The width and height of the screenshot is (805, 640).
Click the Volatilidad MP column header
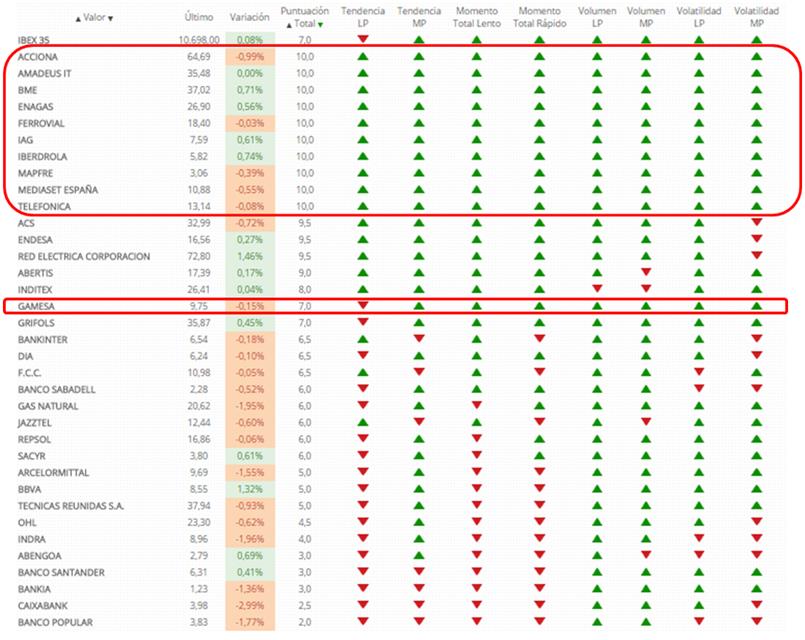click(x=756, y=17)
